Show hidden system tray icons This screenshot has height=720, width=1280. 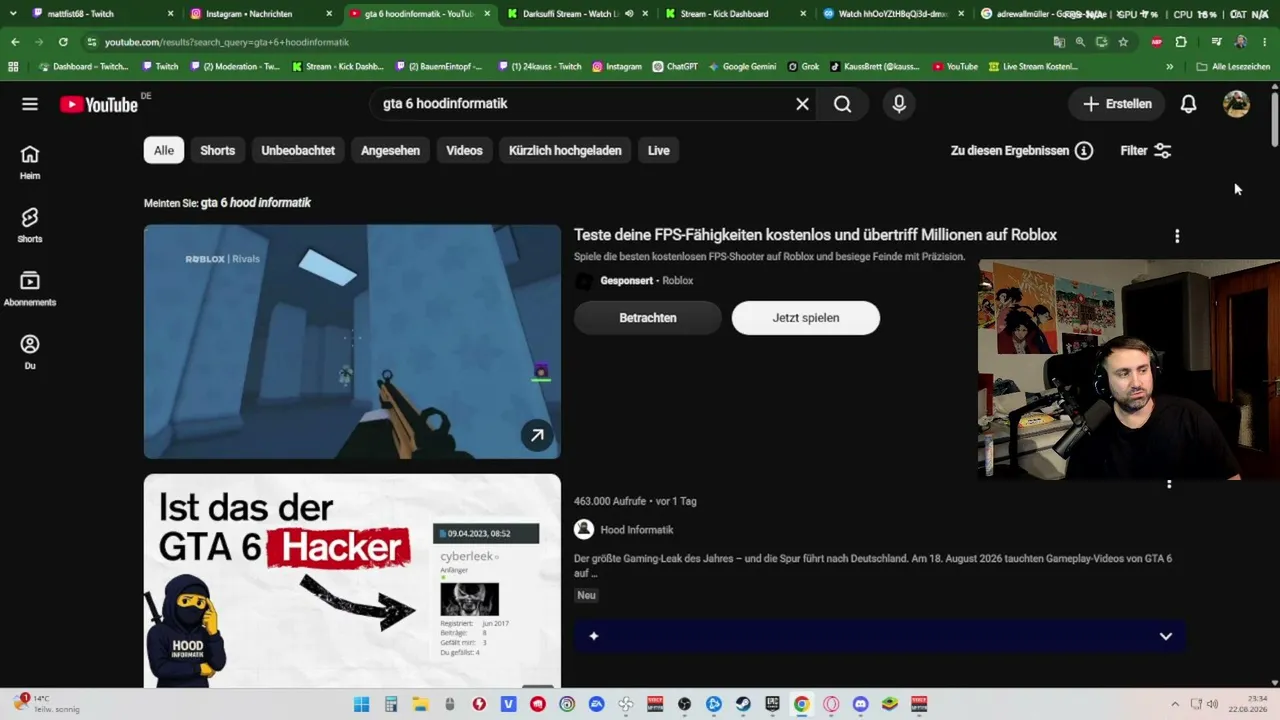[x=1175, y=704]
